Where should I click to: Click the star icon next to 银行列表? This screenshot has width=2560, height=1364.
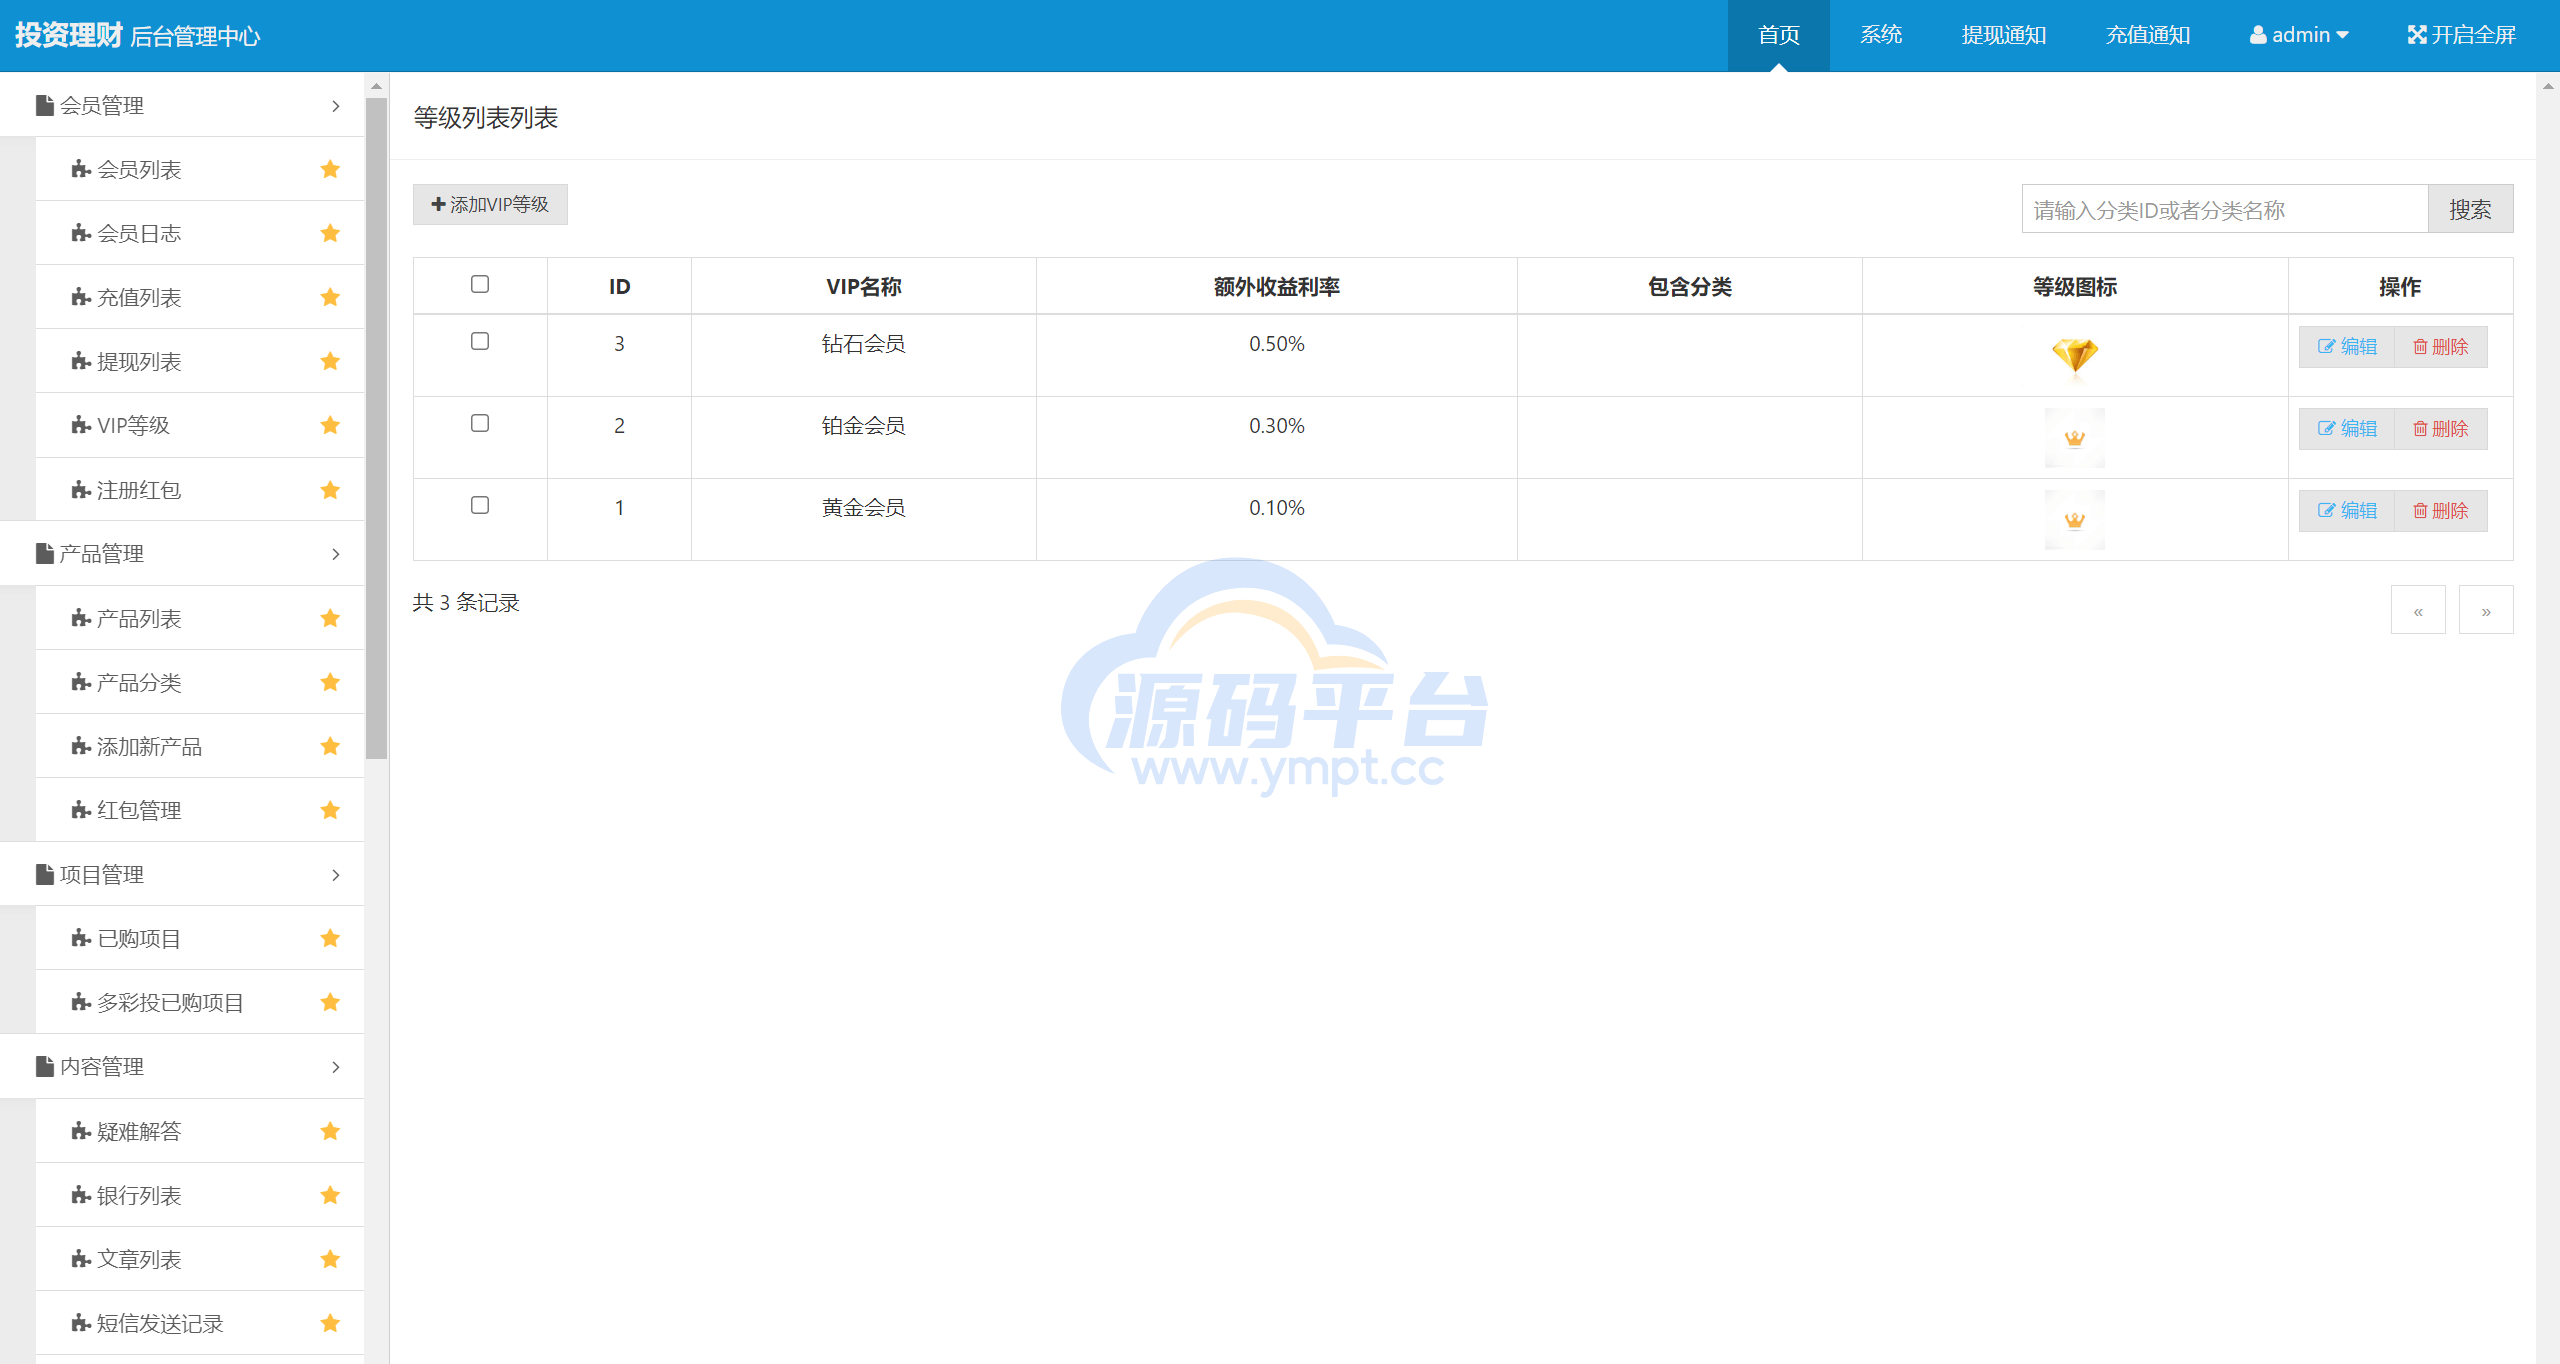pyautogui.click(x=330, y=1195)
